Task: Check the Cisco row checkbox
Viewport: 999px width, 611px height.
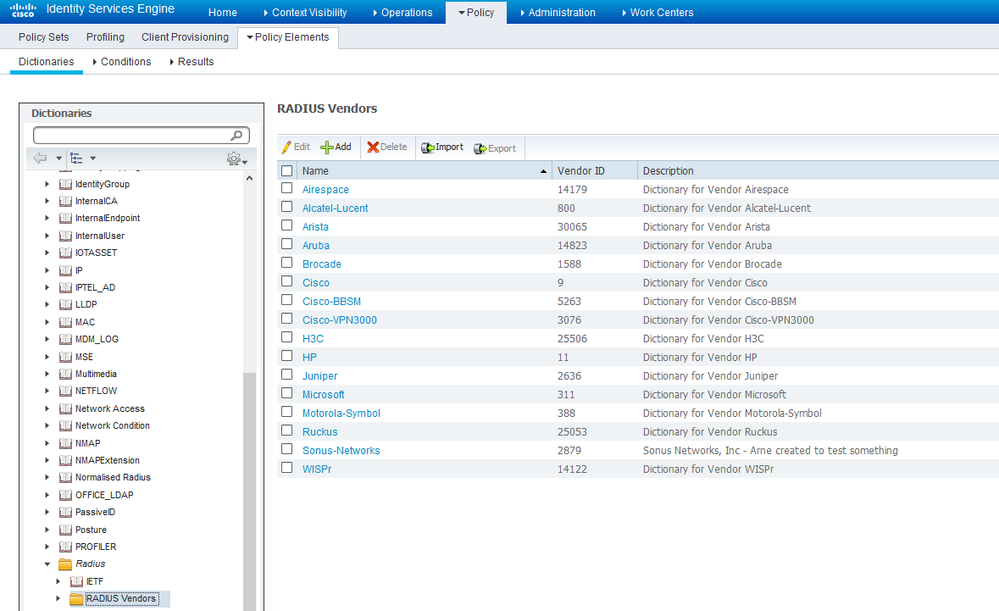Action: pyautogui.click(x=287, y=281)
